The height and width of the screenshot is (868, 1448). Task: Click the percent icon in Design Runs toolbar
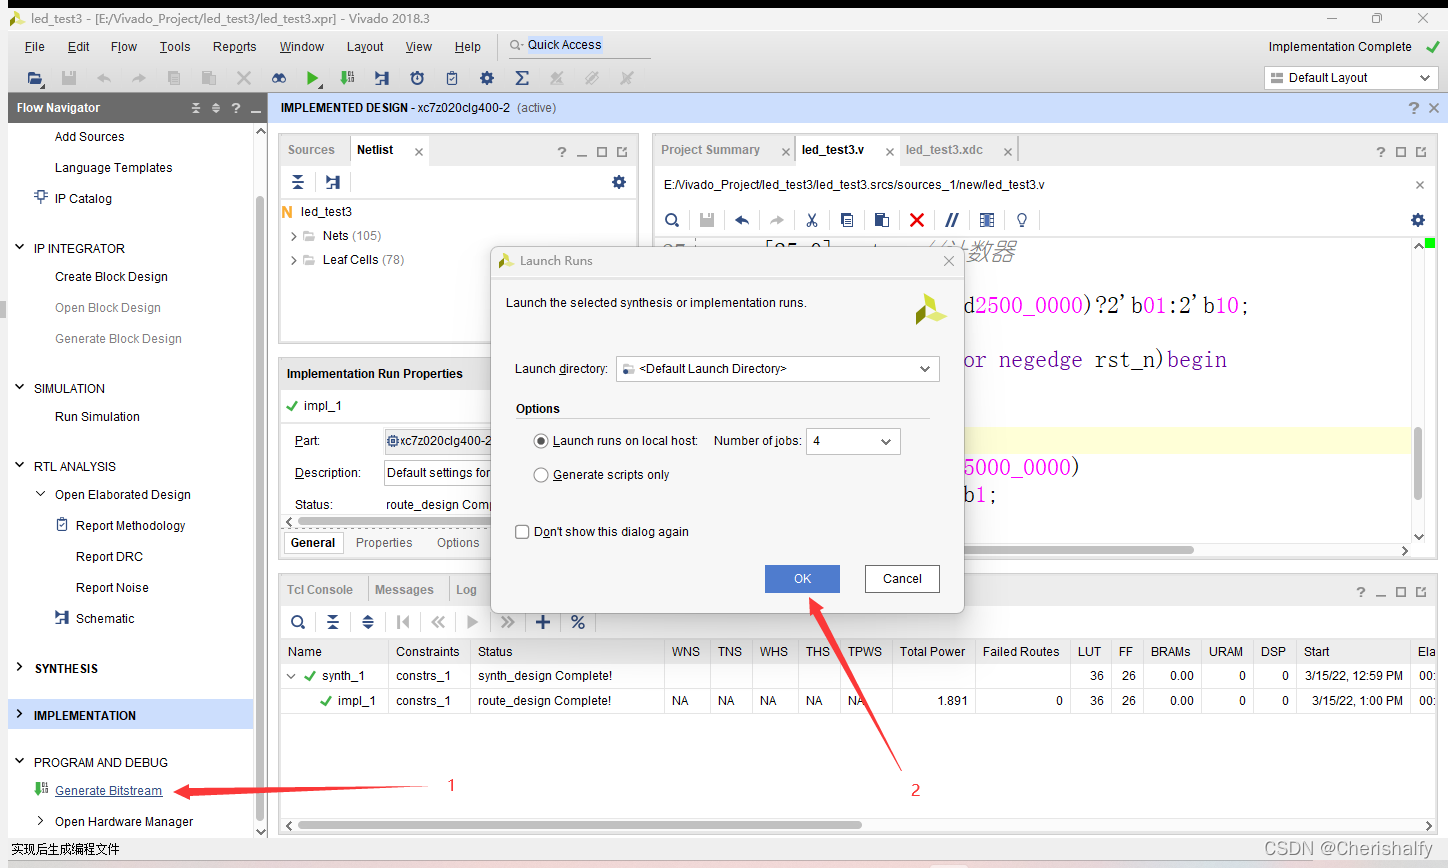578,622
